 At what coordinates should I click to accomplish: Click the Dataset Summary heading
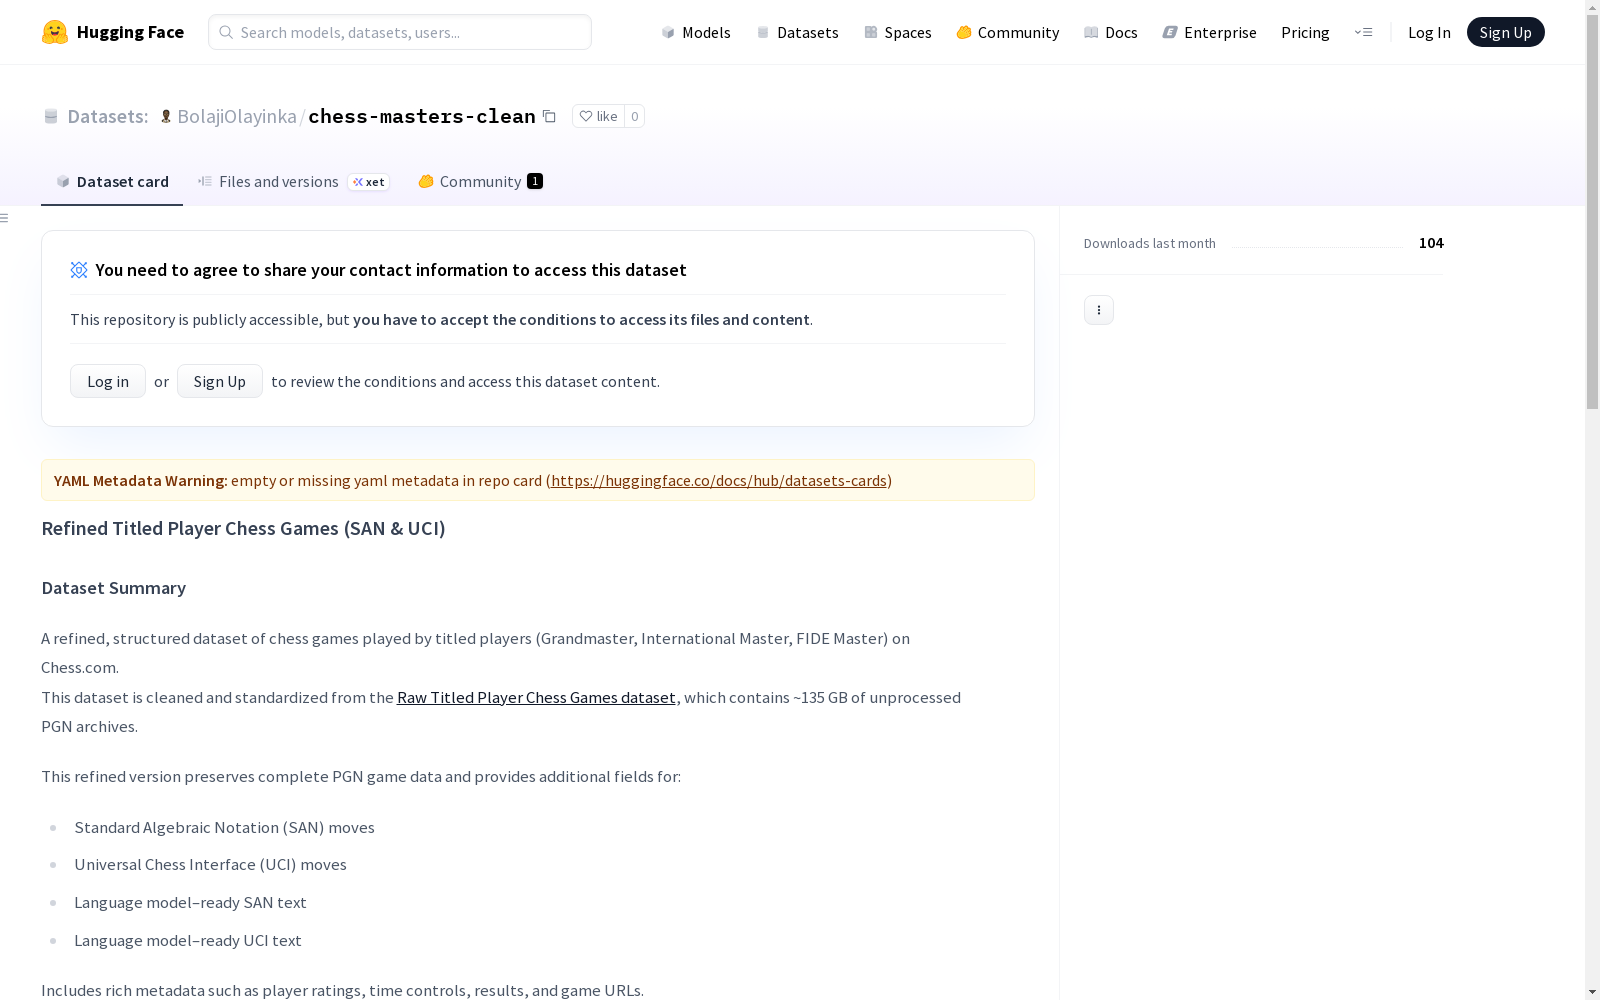click(x=114, y=588)
